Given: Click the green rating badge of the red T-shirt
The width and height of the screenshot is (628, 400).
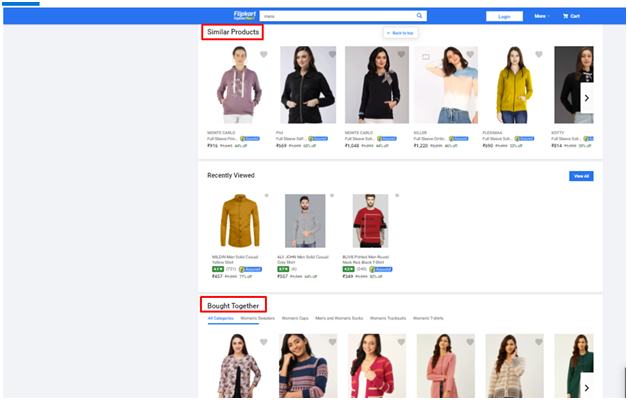Looking at the screenshot, I should point(348,269).
